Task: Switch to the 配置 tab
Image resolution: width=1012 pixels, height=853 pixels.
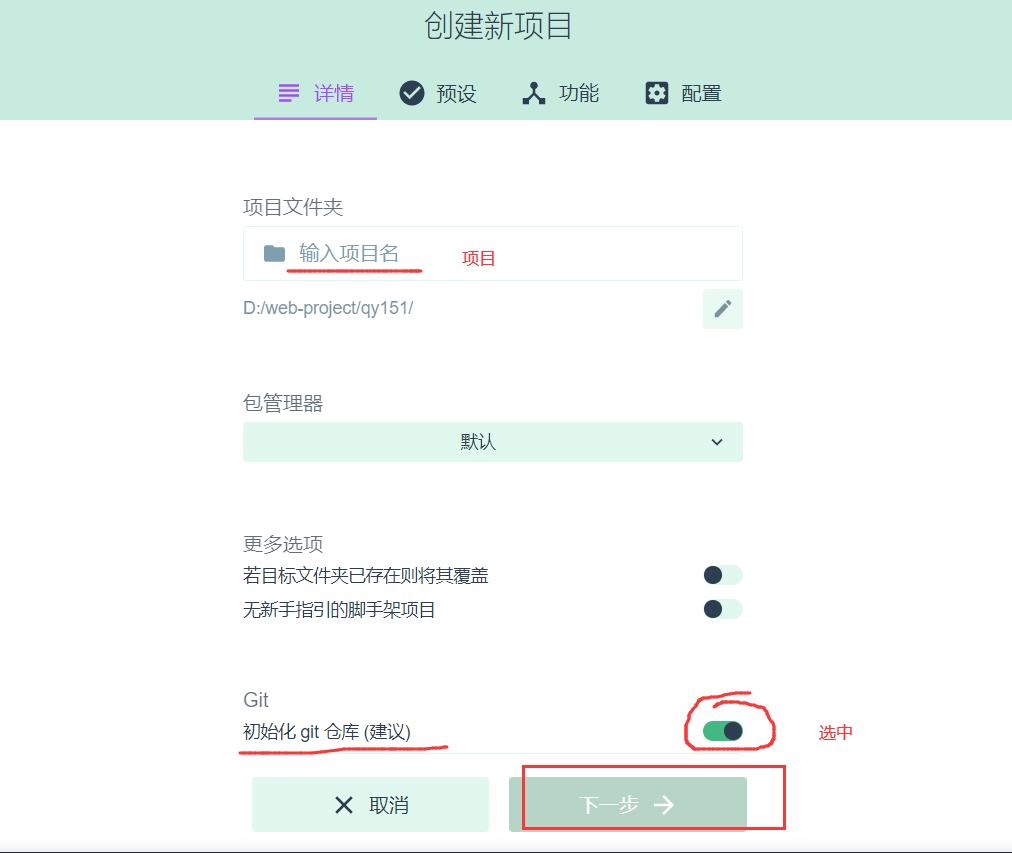Action: click(x=683, y=94)
